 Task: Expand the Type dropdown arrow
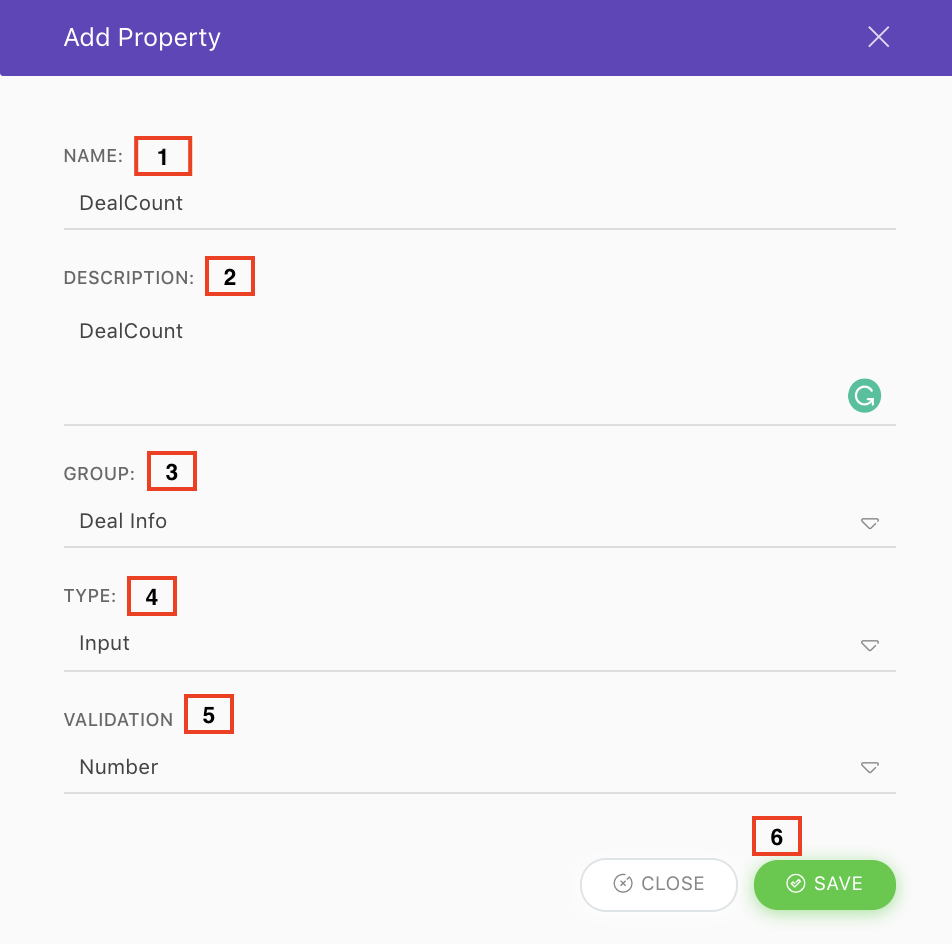869,645
